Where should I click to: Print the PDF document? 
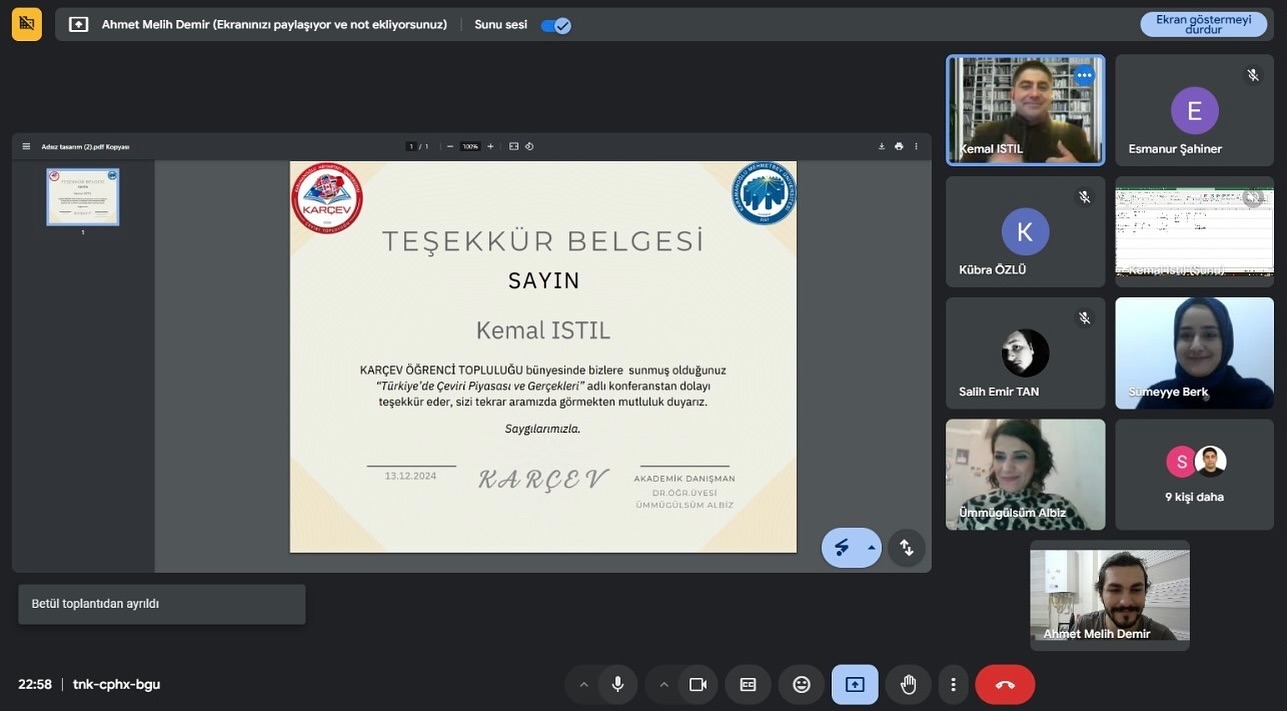coord(899,146)
